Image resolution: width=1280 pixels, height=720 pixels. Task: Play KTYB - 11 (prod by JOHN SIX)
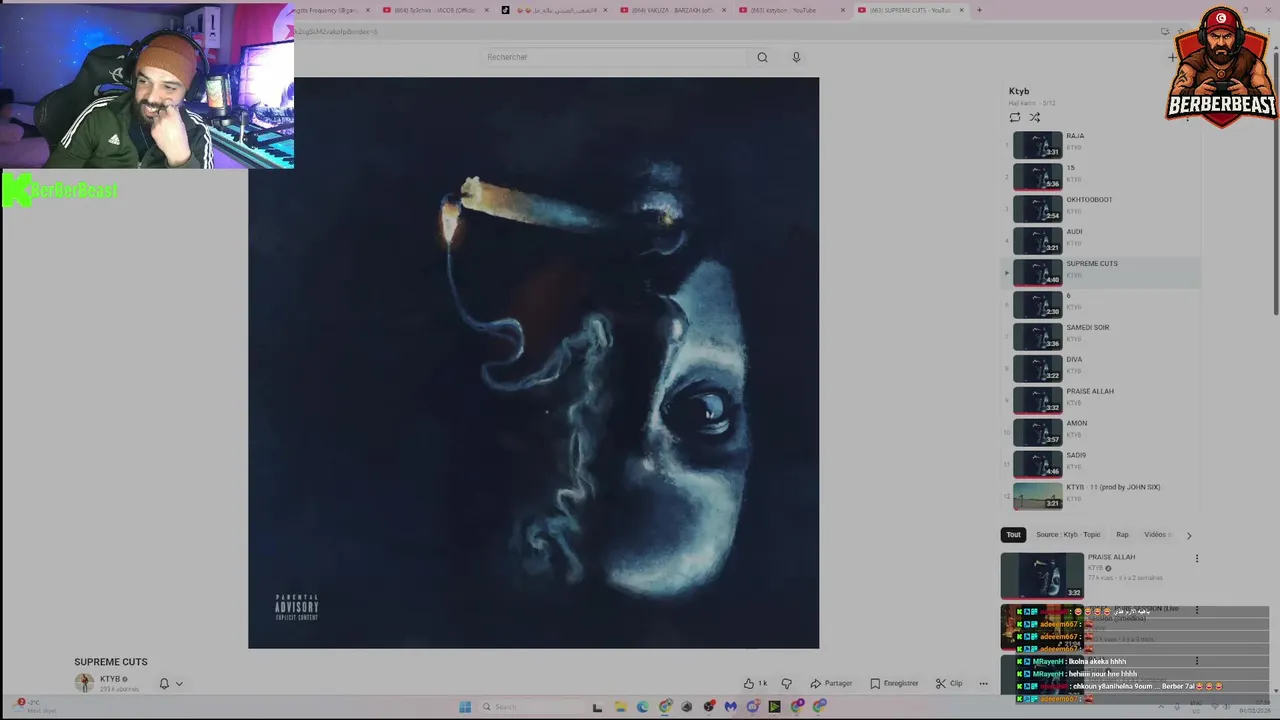click(x=1100, y=496)
